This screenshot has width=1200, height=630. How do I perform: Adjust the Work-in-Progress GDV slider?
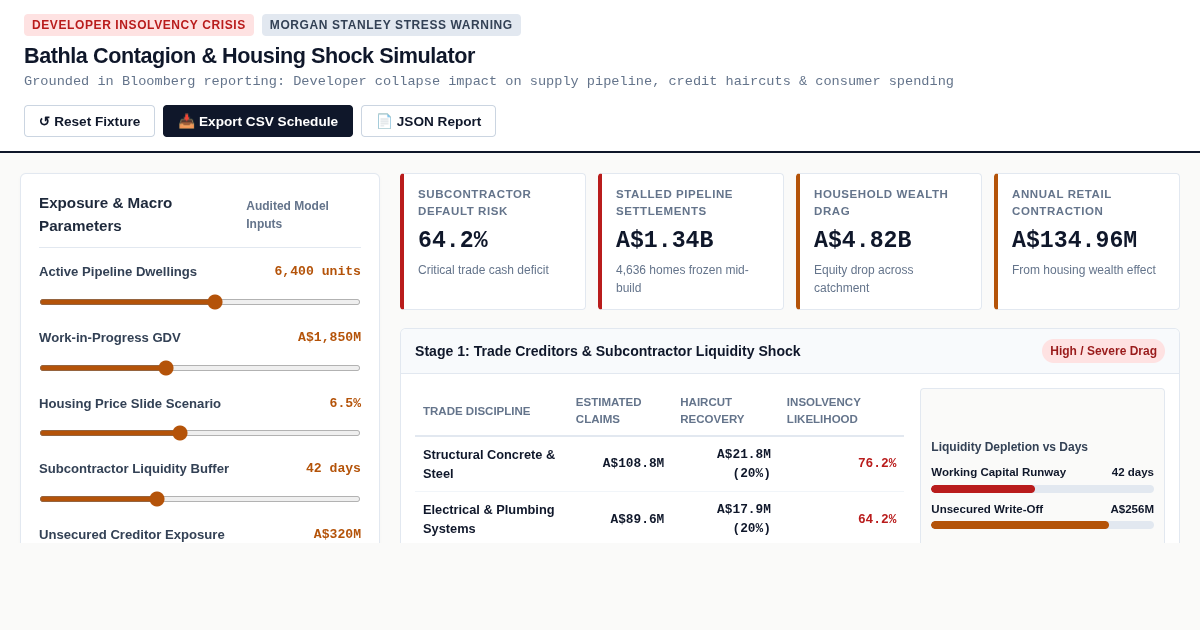click(x=200, y=368)
